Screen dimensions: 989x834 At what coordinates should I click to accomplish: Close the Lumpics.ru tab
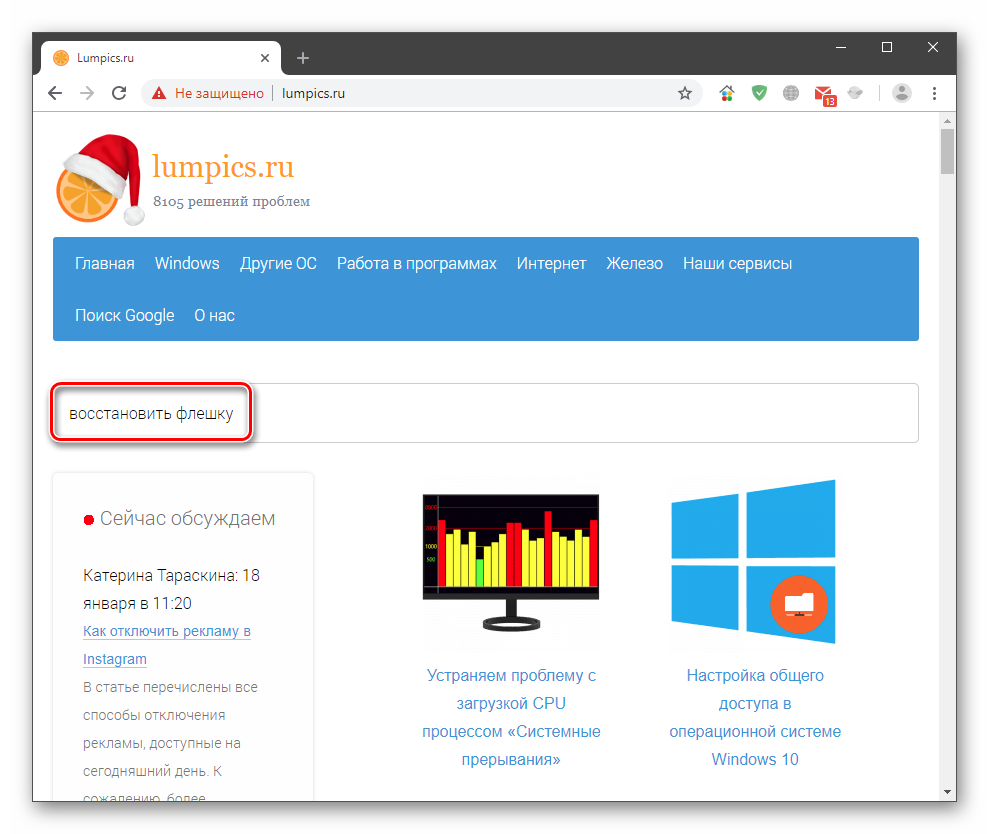tap(265, 58)
